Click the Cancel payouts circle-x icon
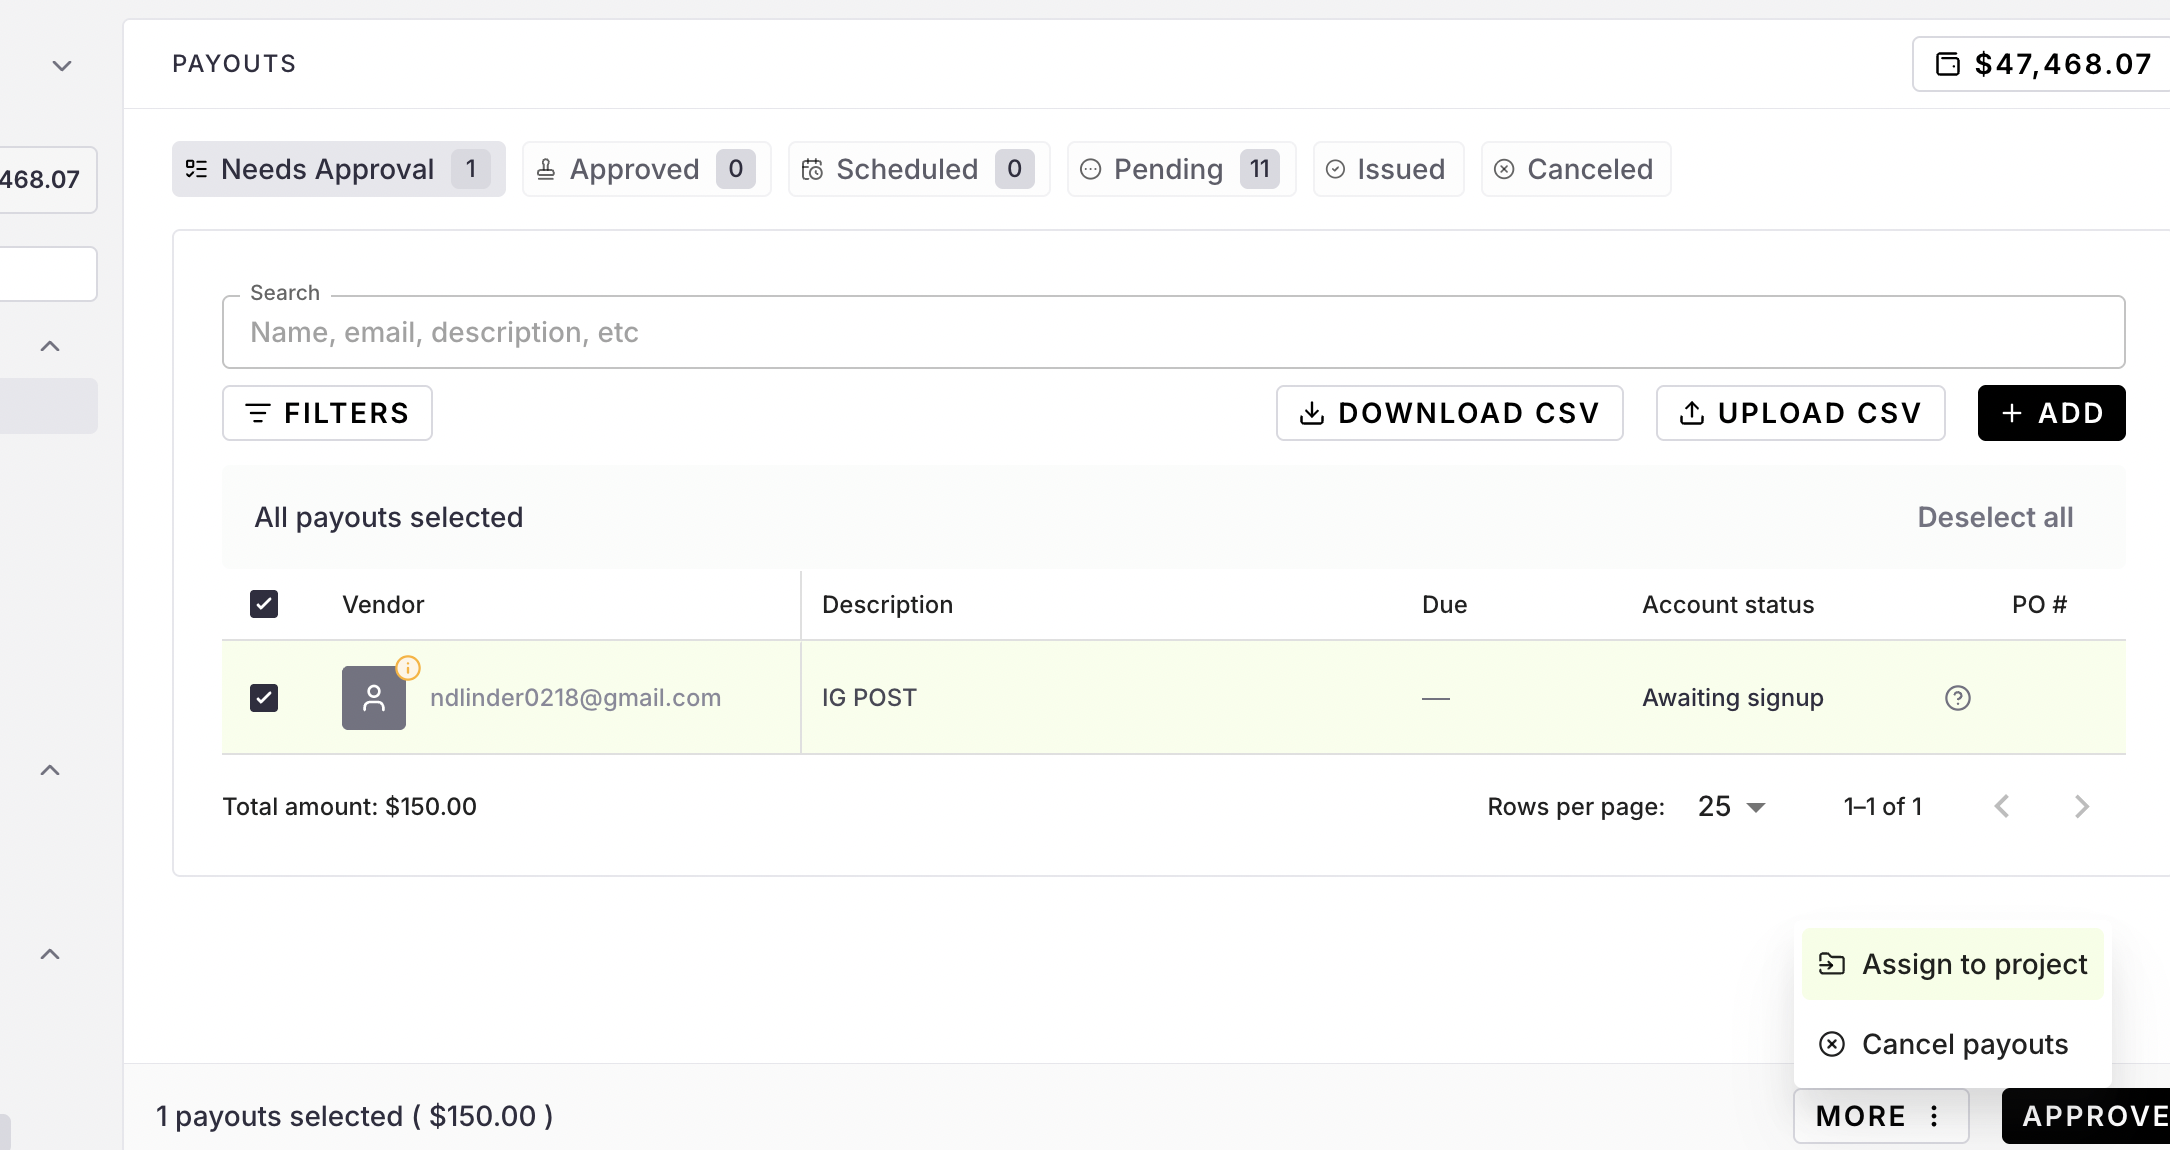The width and height of the screenshot is (2170, 1150). click(1831, 1044)
